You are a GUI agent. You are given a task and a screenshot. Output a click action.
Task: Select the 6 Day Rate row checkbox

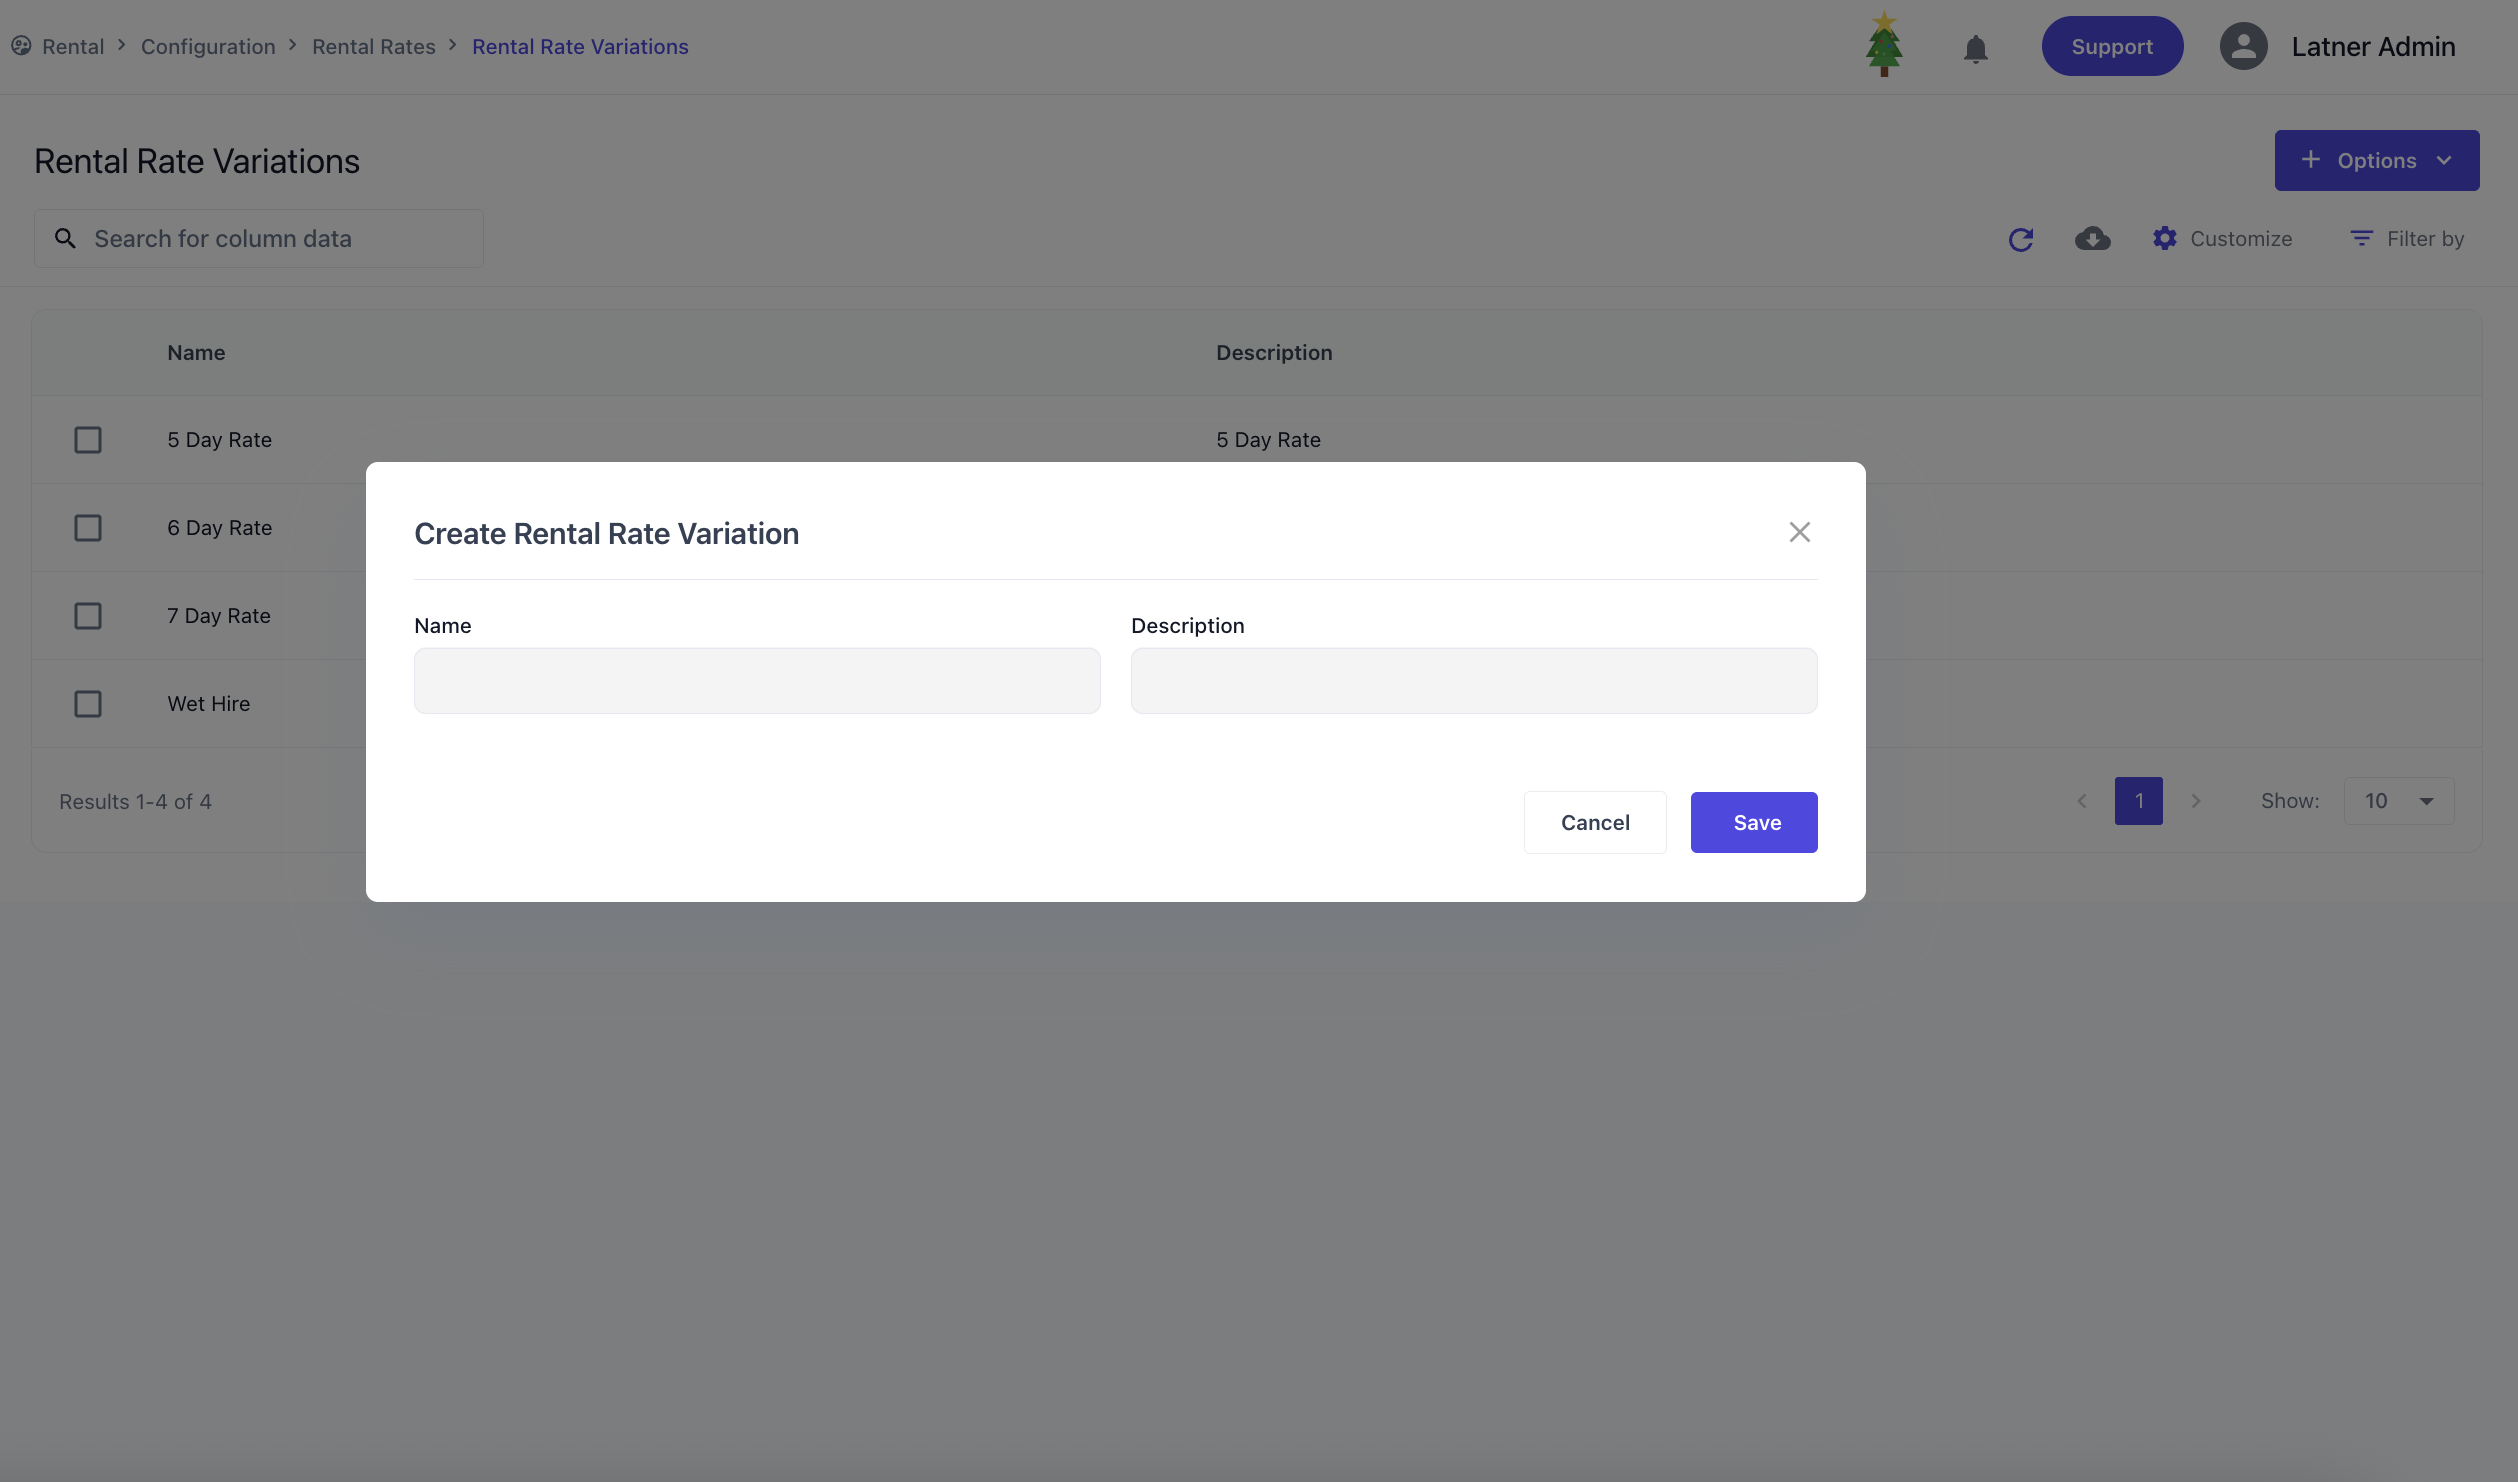click(88, 528)
